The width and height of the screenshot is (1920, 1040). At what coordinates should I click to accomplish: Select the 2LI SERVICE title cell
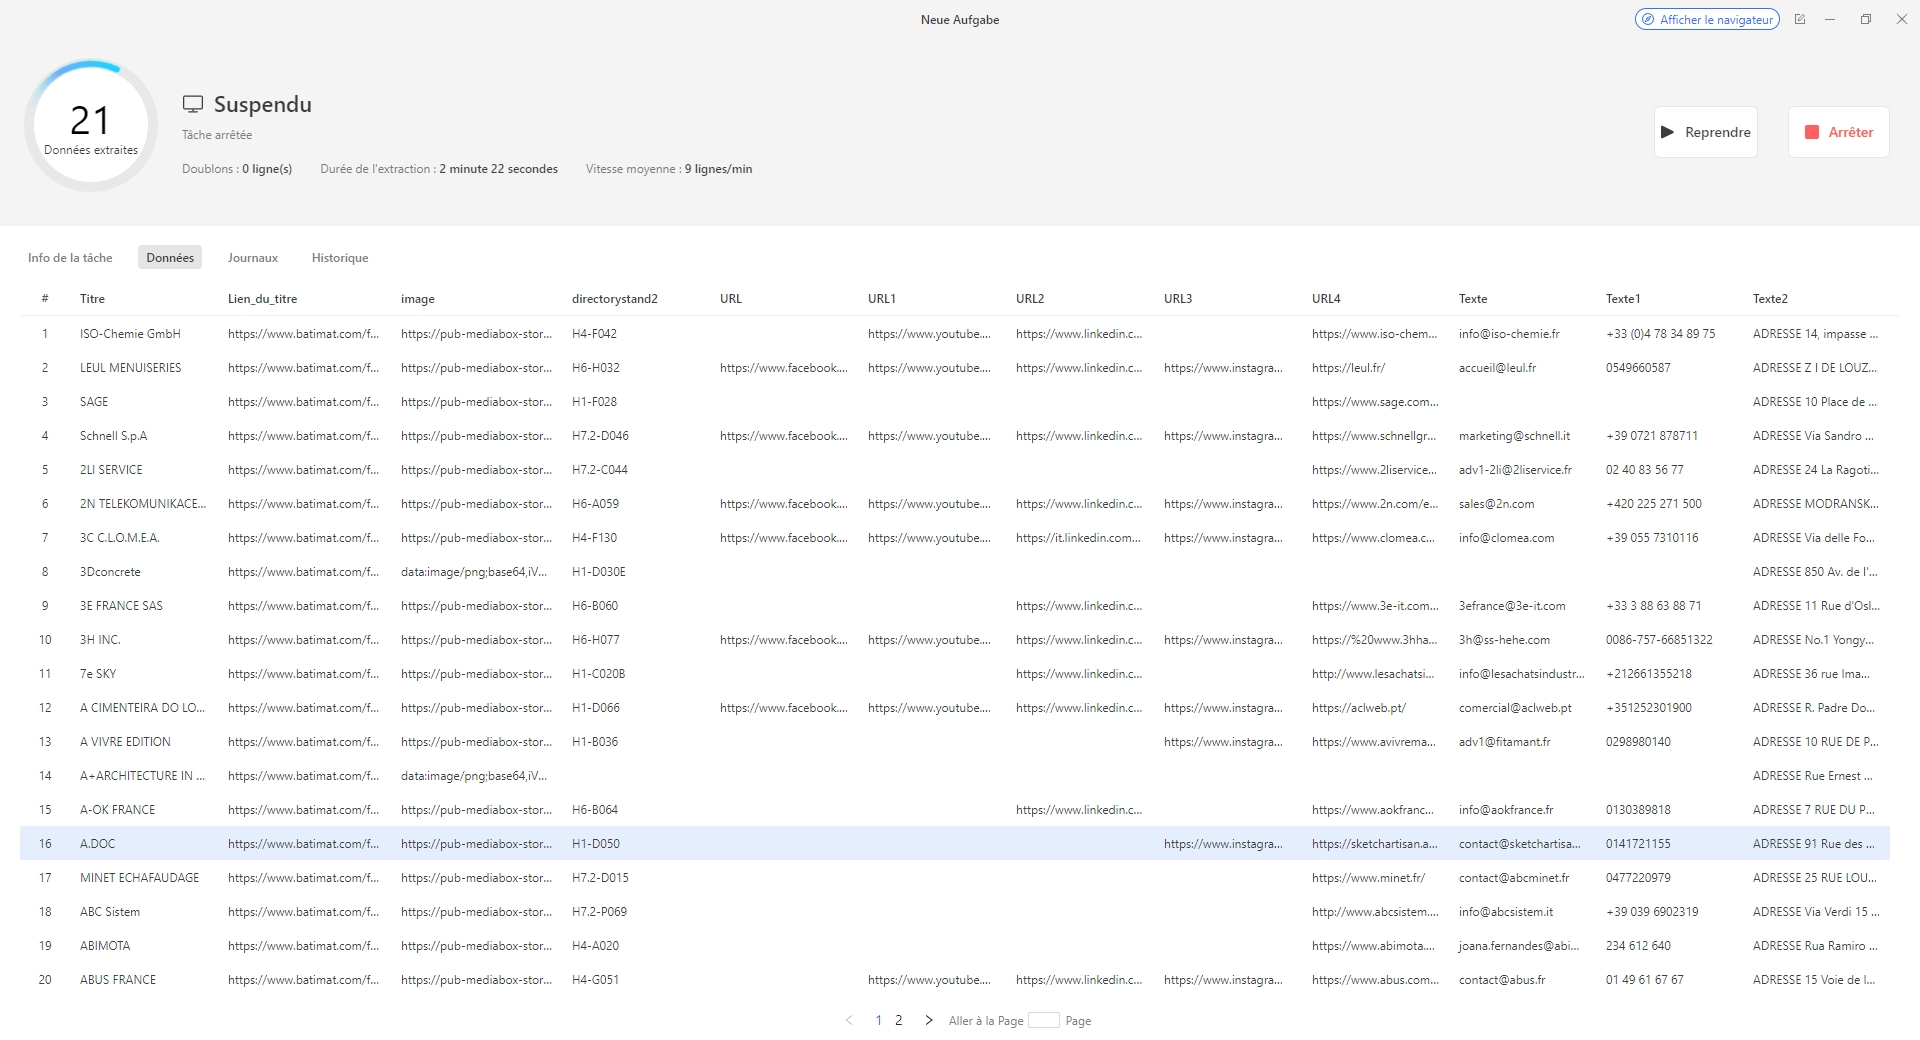111,470
